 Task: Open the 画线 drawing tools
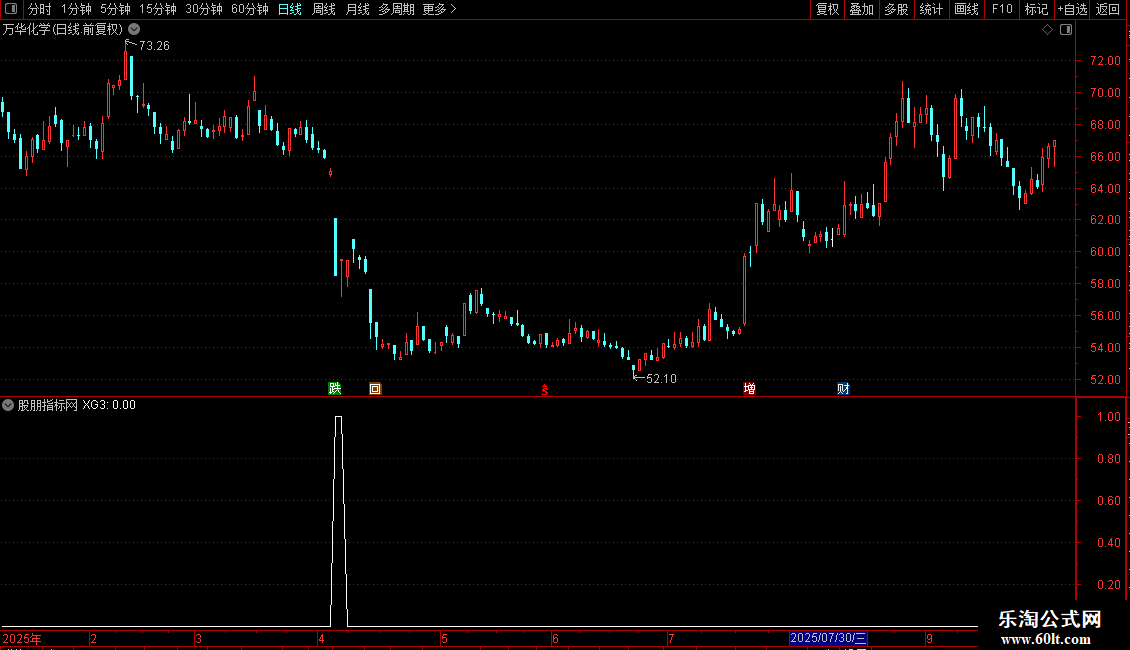(x=966, y=9)
